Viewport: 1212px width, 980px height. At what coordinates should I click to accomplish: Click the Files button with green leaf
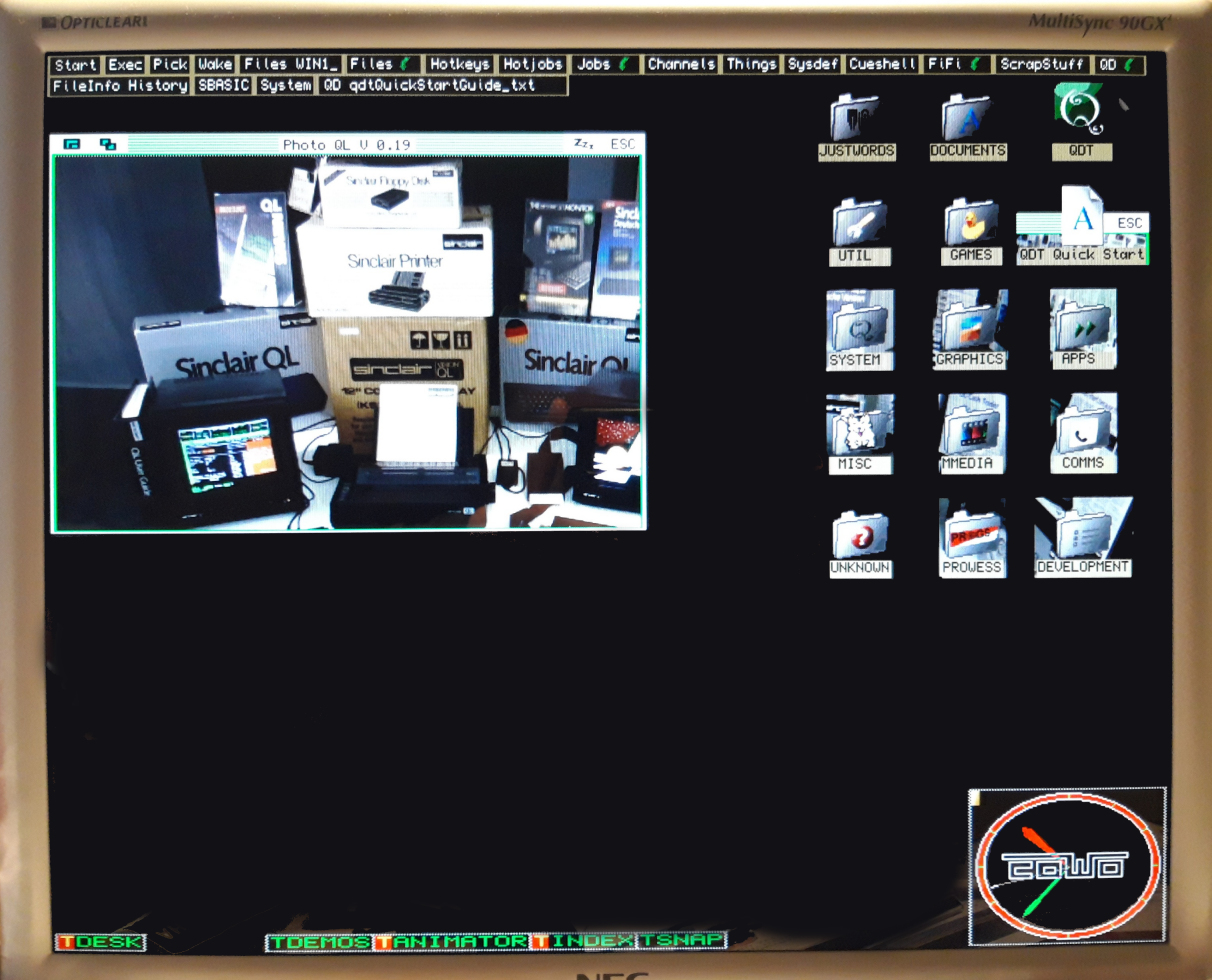tap(384, 64)
